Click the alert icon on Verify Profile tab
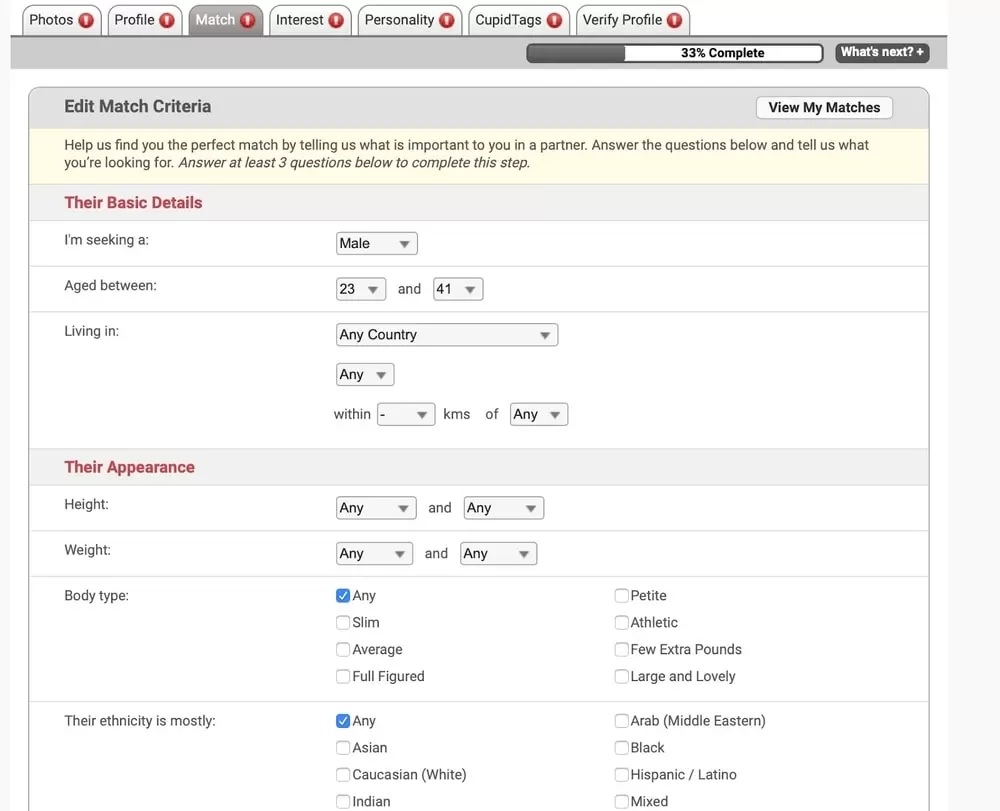The image size is (1000, 811). 674,20
